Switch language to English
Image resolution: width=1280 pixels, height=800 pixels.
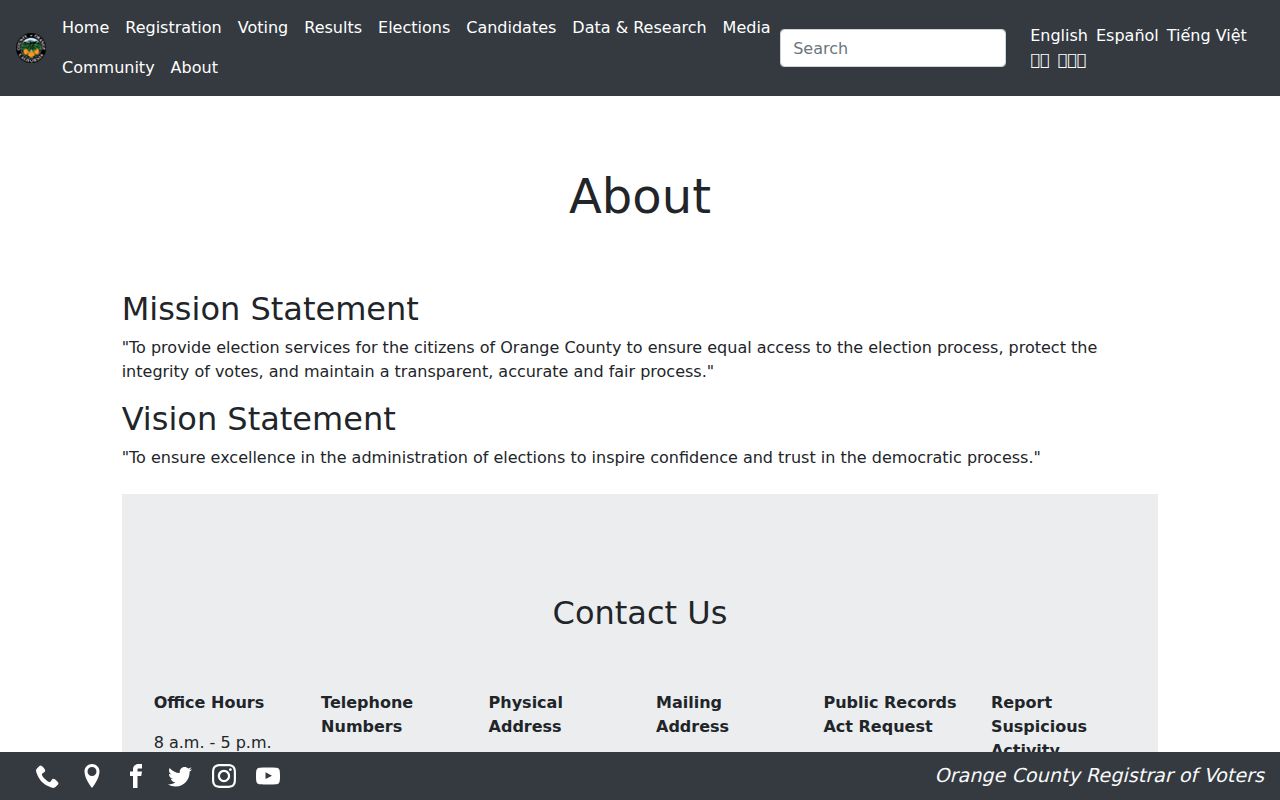click(1059, 36)
